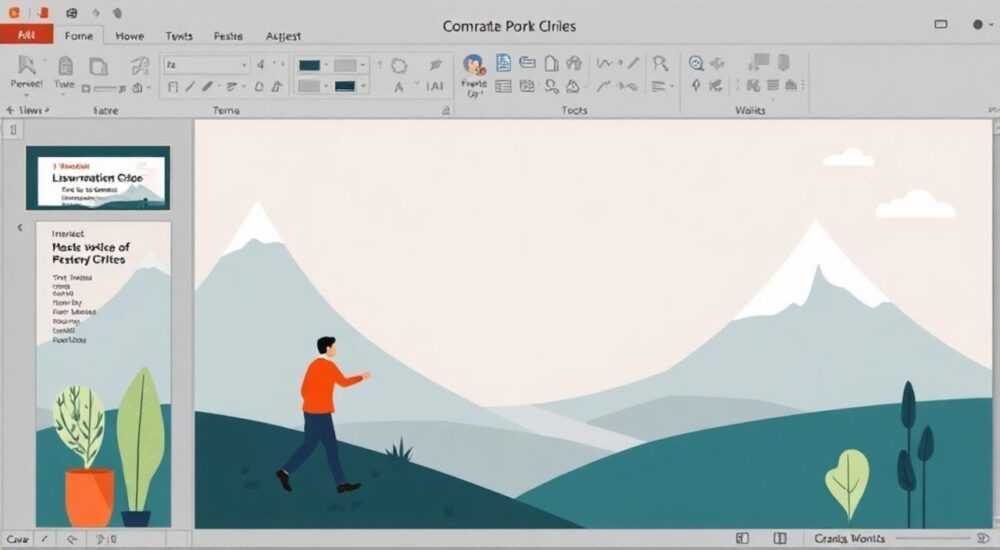Select the gray swatch, bottom row
This screenshot has height=550, width=1000.
[x=309, y=86]
